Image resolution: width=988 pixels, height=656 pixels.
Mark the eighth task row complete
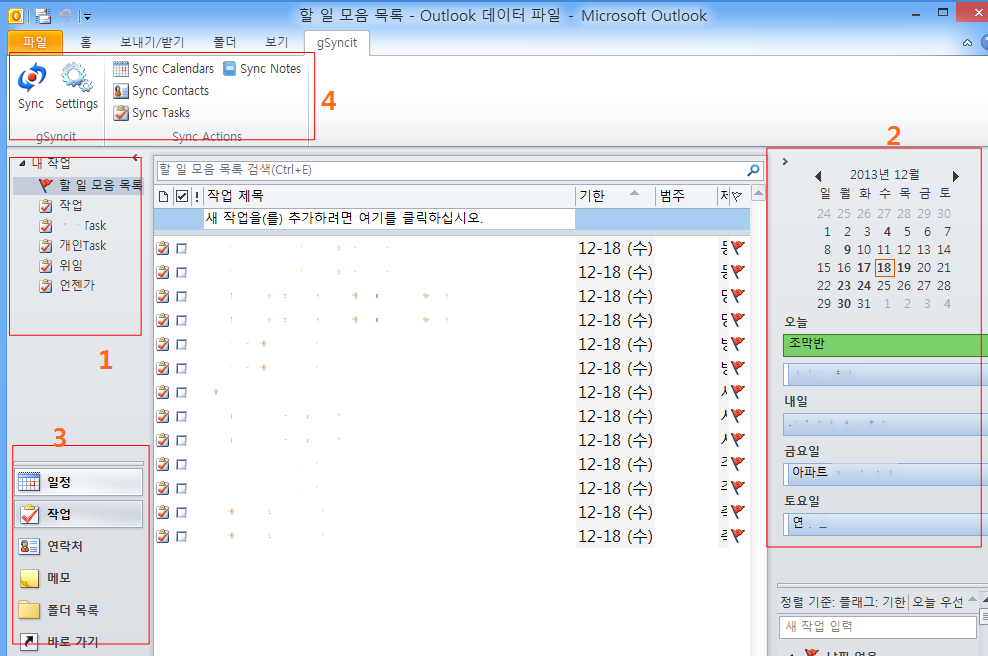click(x=181, y=416)
